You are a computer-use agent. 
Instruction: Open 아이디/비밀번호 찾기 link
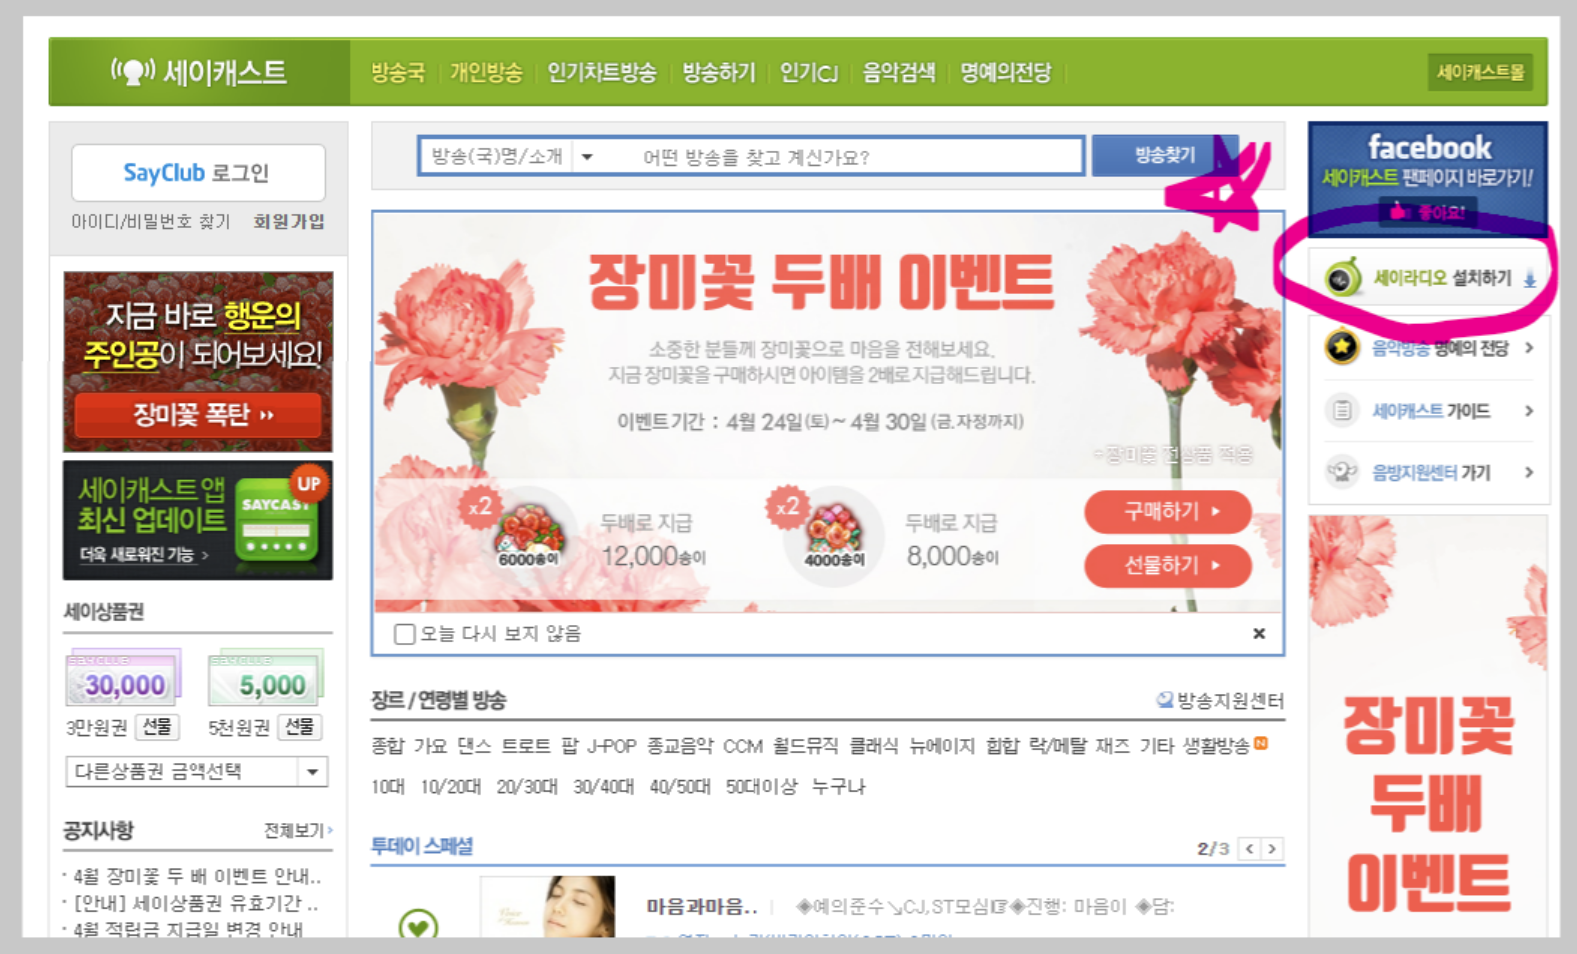point(150,221)
